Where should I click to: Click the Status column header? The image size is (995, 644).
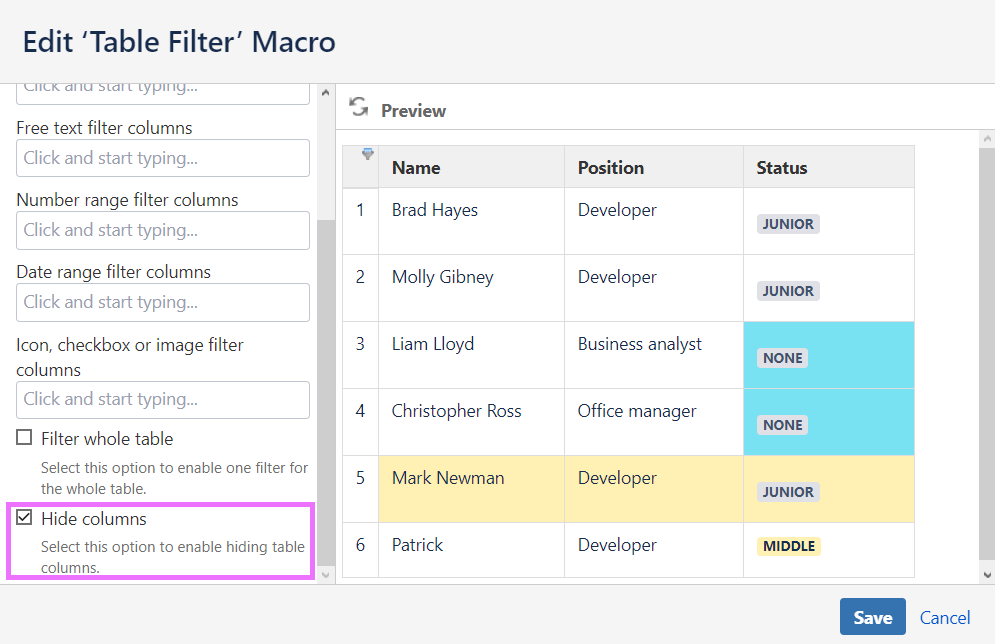(x=782, y=168)
